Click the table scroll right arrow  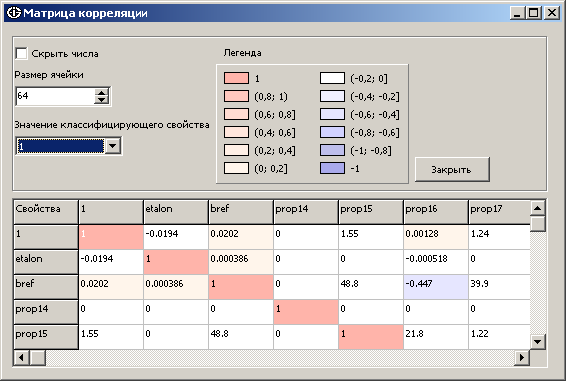click(522, 358)
